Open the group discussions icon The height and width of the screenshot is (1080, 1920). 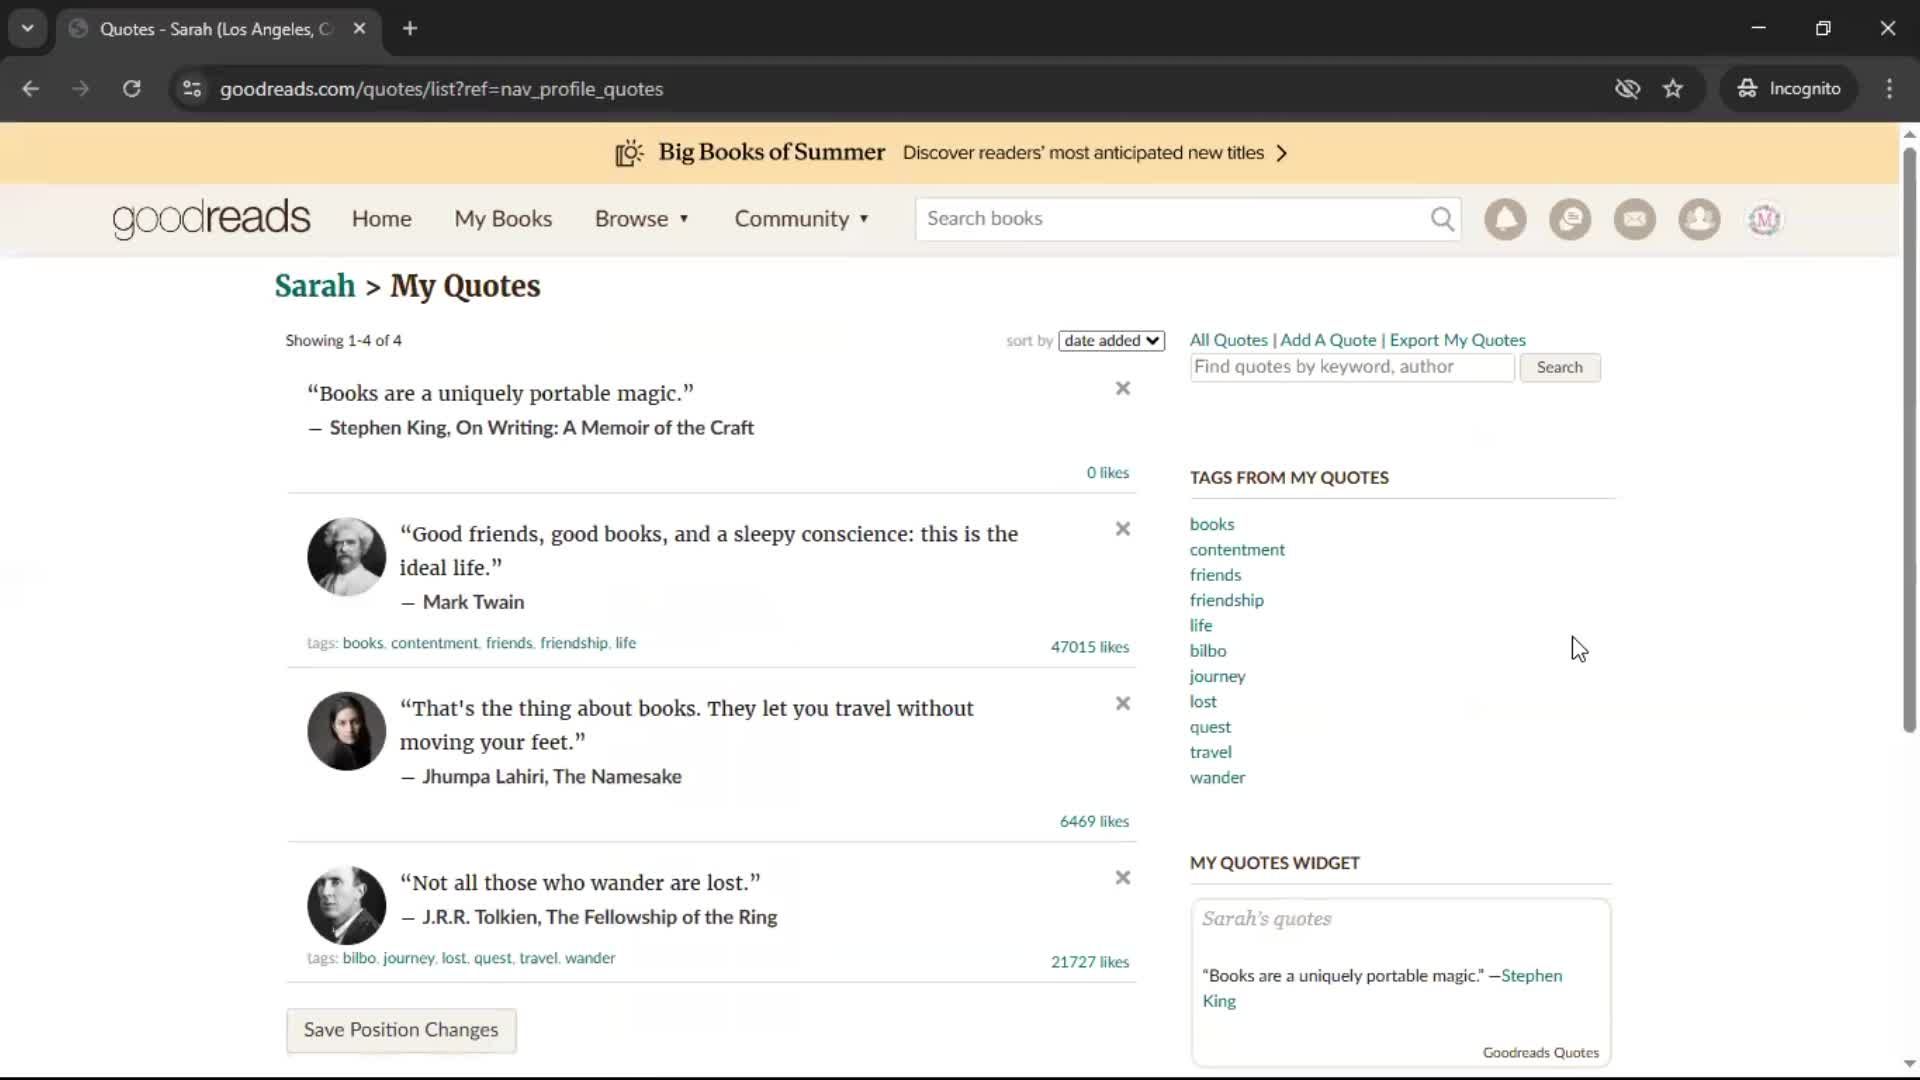tap(1570, 219)
